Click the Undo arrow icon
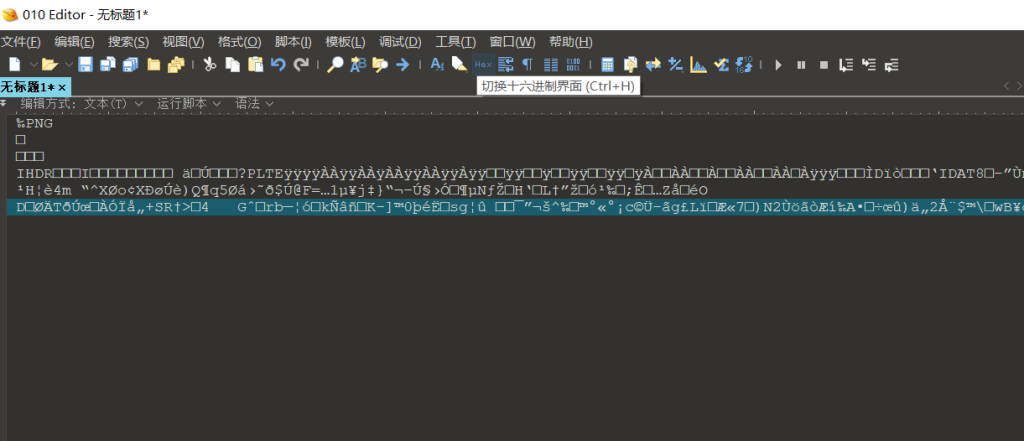 [x=278, y=64]
